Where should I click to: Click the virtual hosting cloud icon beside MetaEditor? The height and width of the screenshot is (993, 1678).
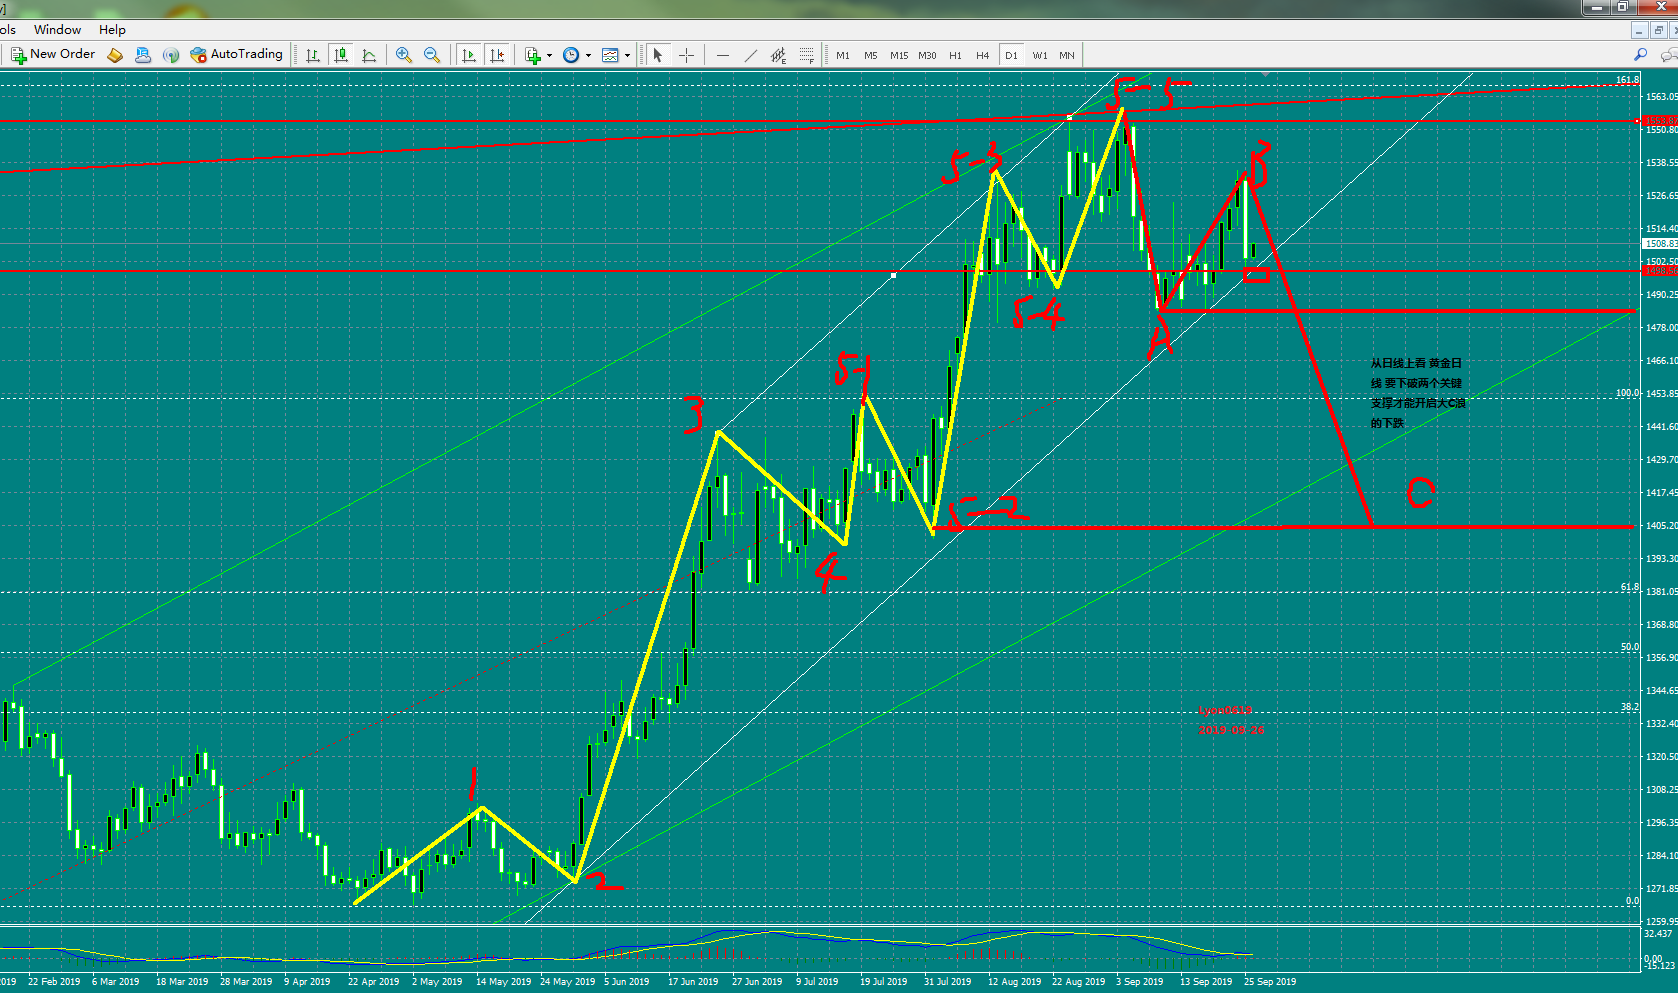[x=143, y=55]
